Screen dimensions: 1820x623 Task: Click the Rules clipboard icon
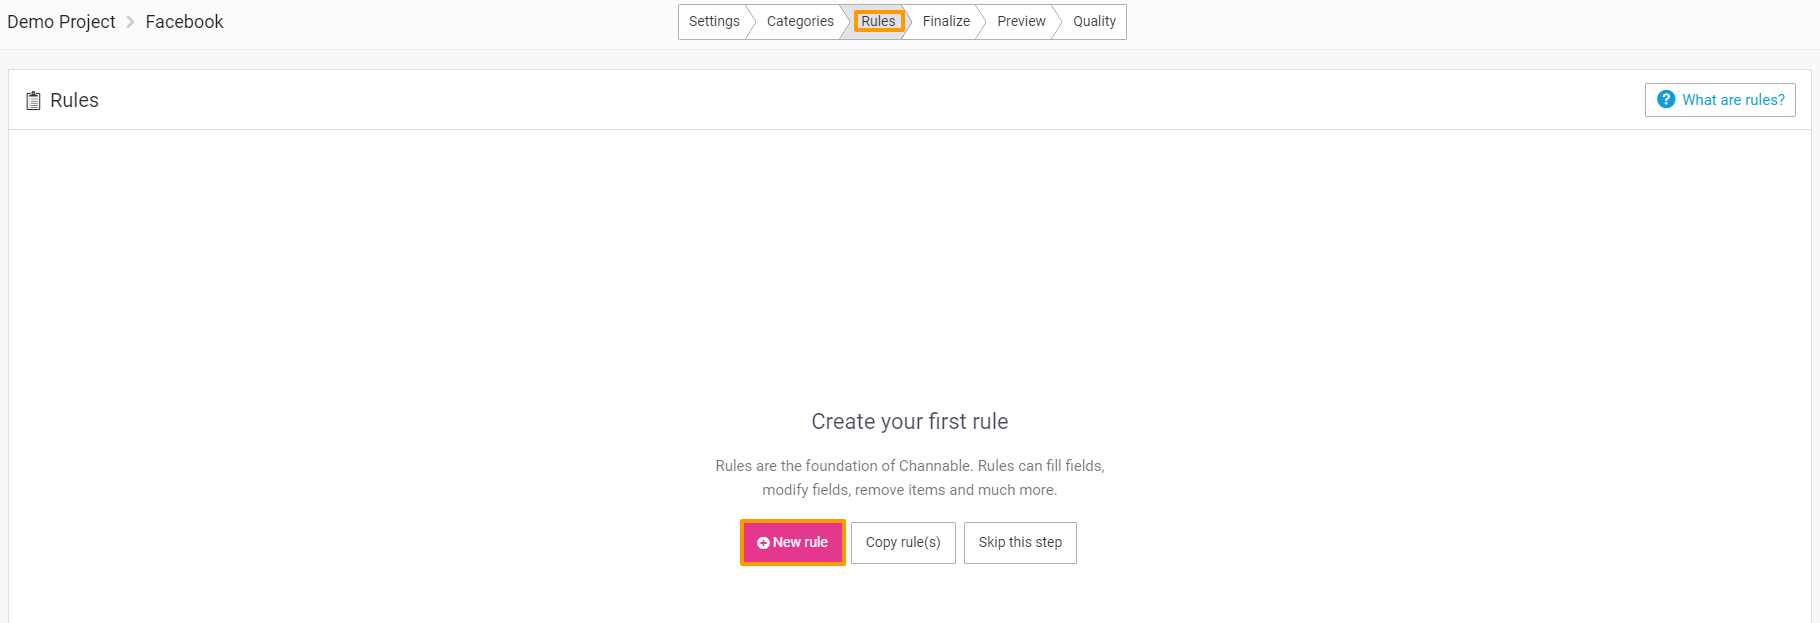[x=33, y=101]
